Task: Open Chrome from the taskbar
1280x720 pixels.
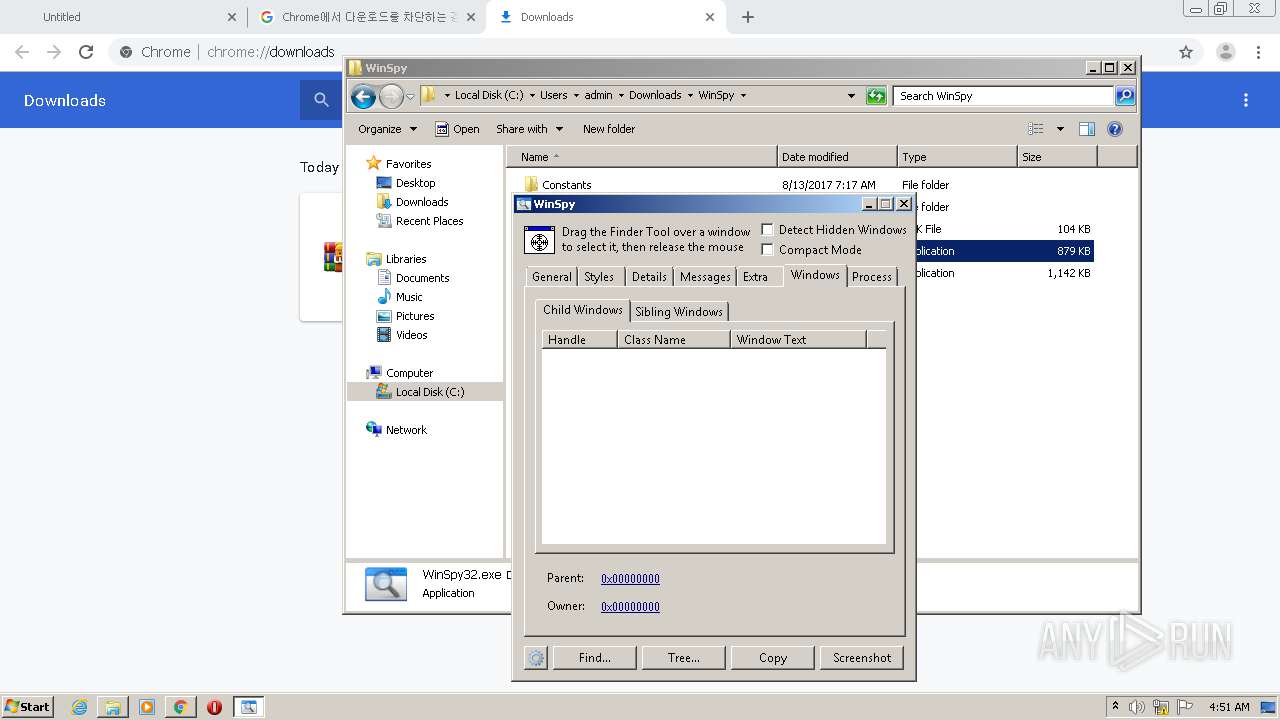Action: click(180, 707)
